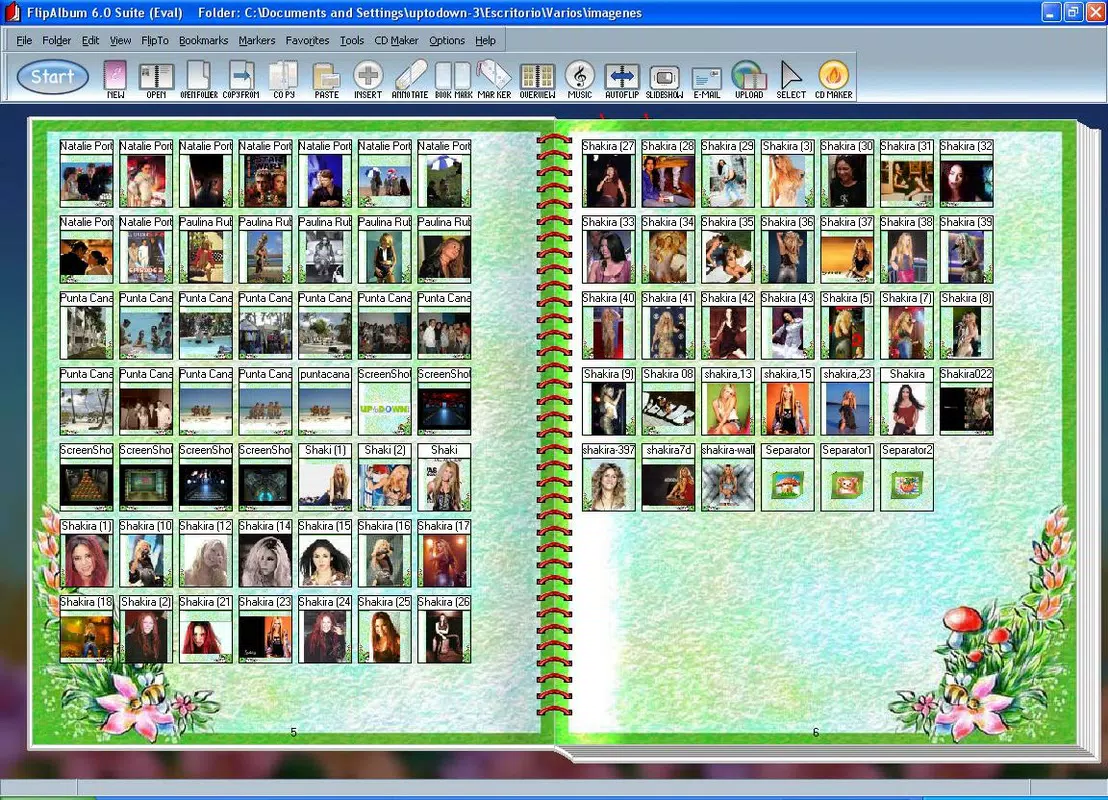
Task: Open the Favorites menu
Action: tap(307, 40)
